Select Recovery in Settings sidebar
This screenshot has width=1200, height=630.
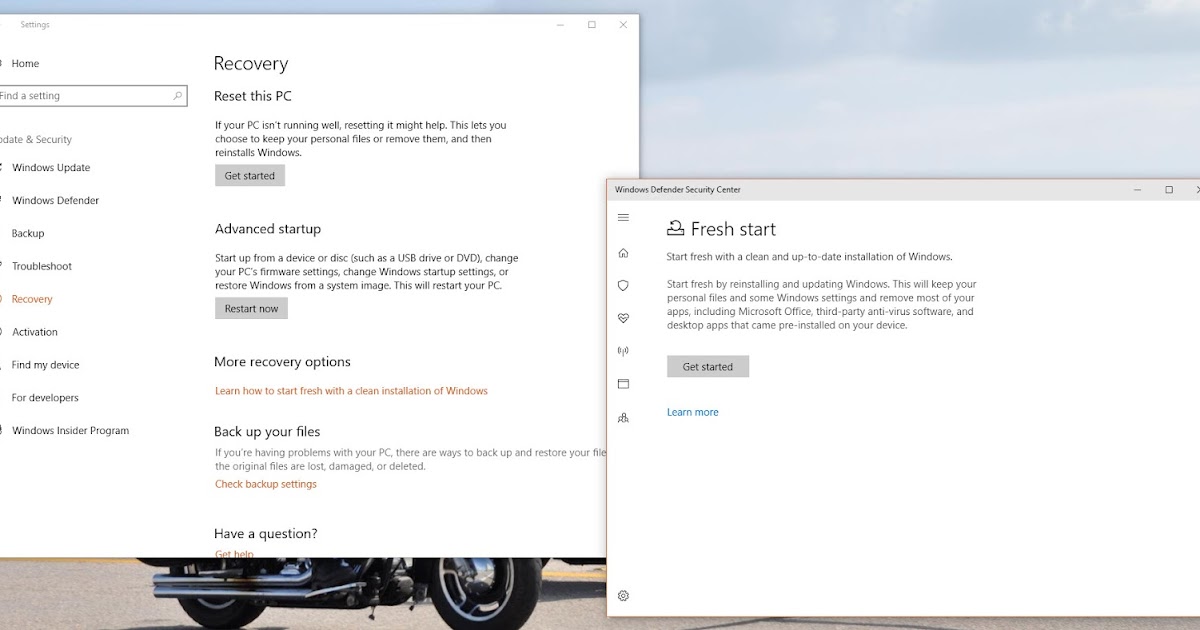tap(32, 300)
